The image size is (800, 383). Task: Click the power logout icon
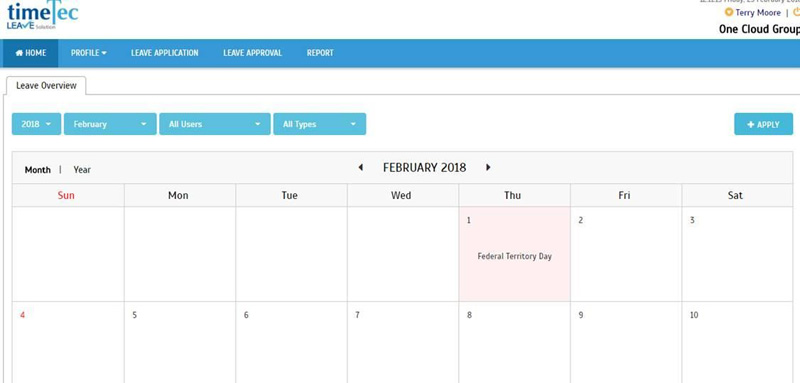(796, 12)
